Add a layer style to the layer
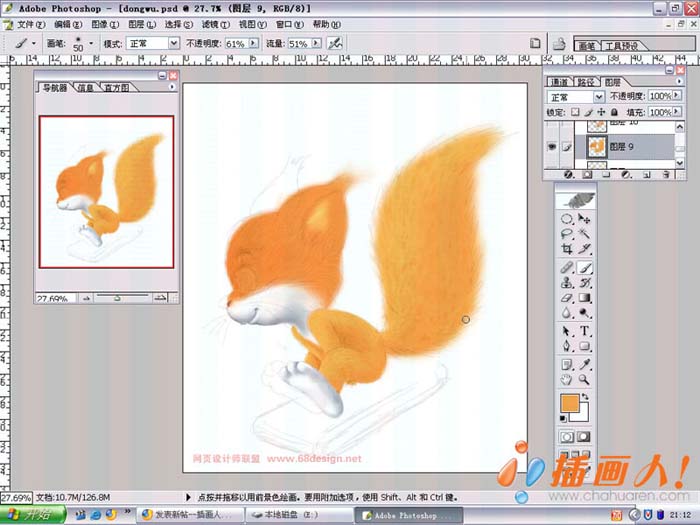This screenshot has height=525, width=700. (569, 175)
